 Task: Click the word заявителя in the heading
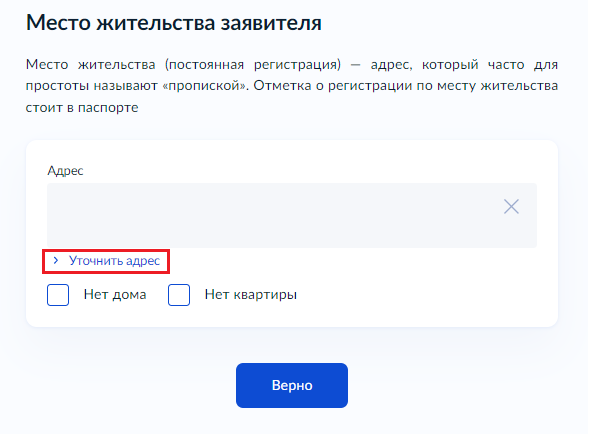(x=271, y=23)
